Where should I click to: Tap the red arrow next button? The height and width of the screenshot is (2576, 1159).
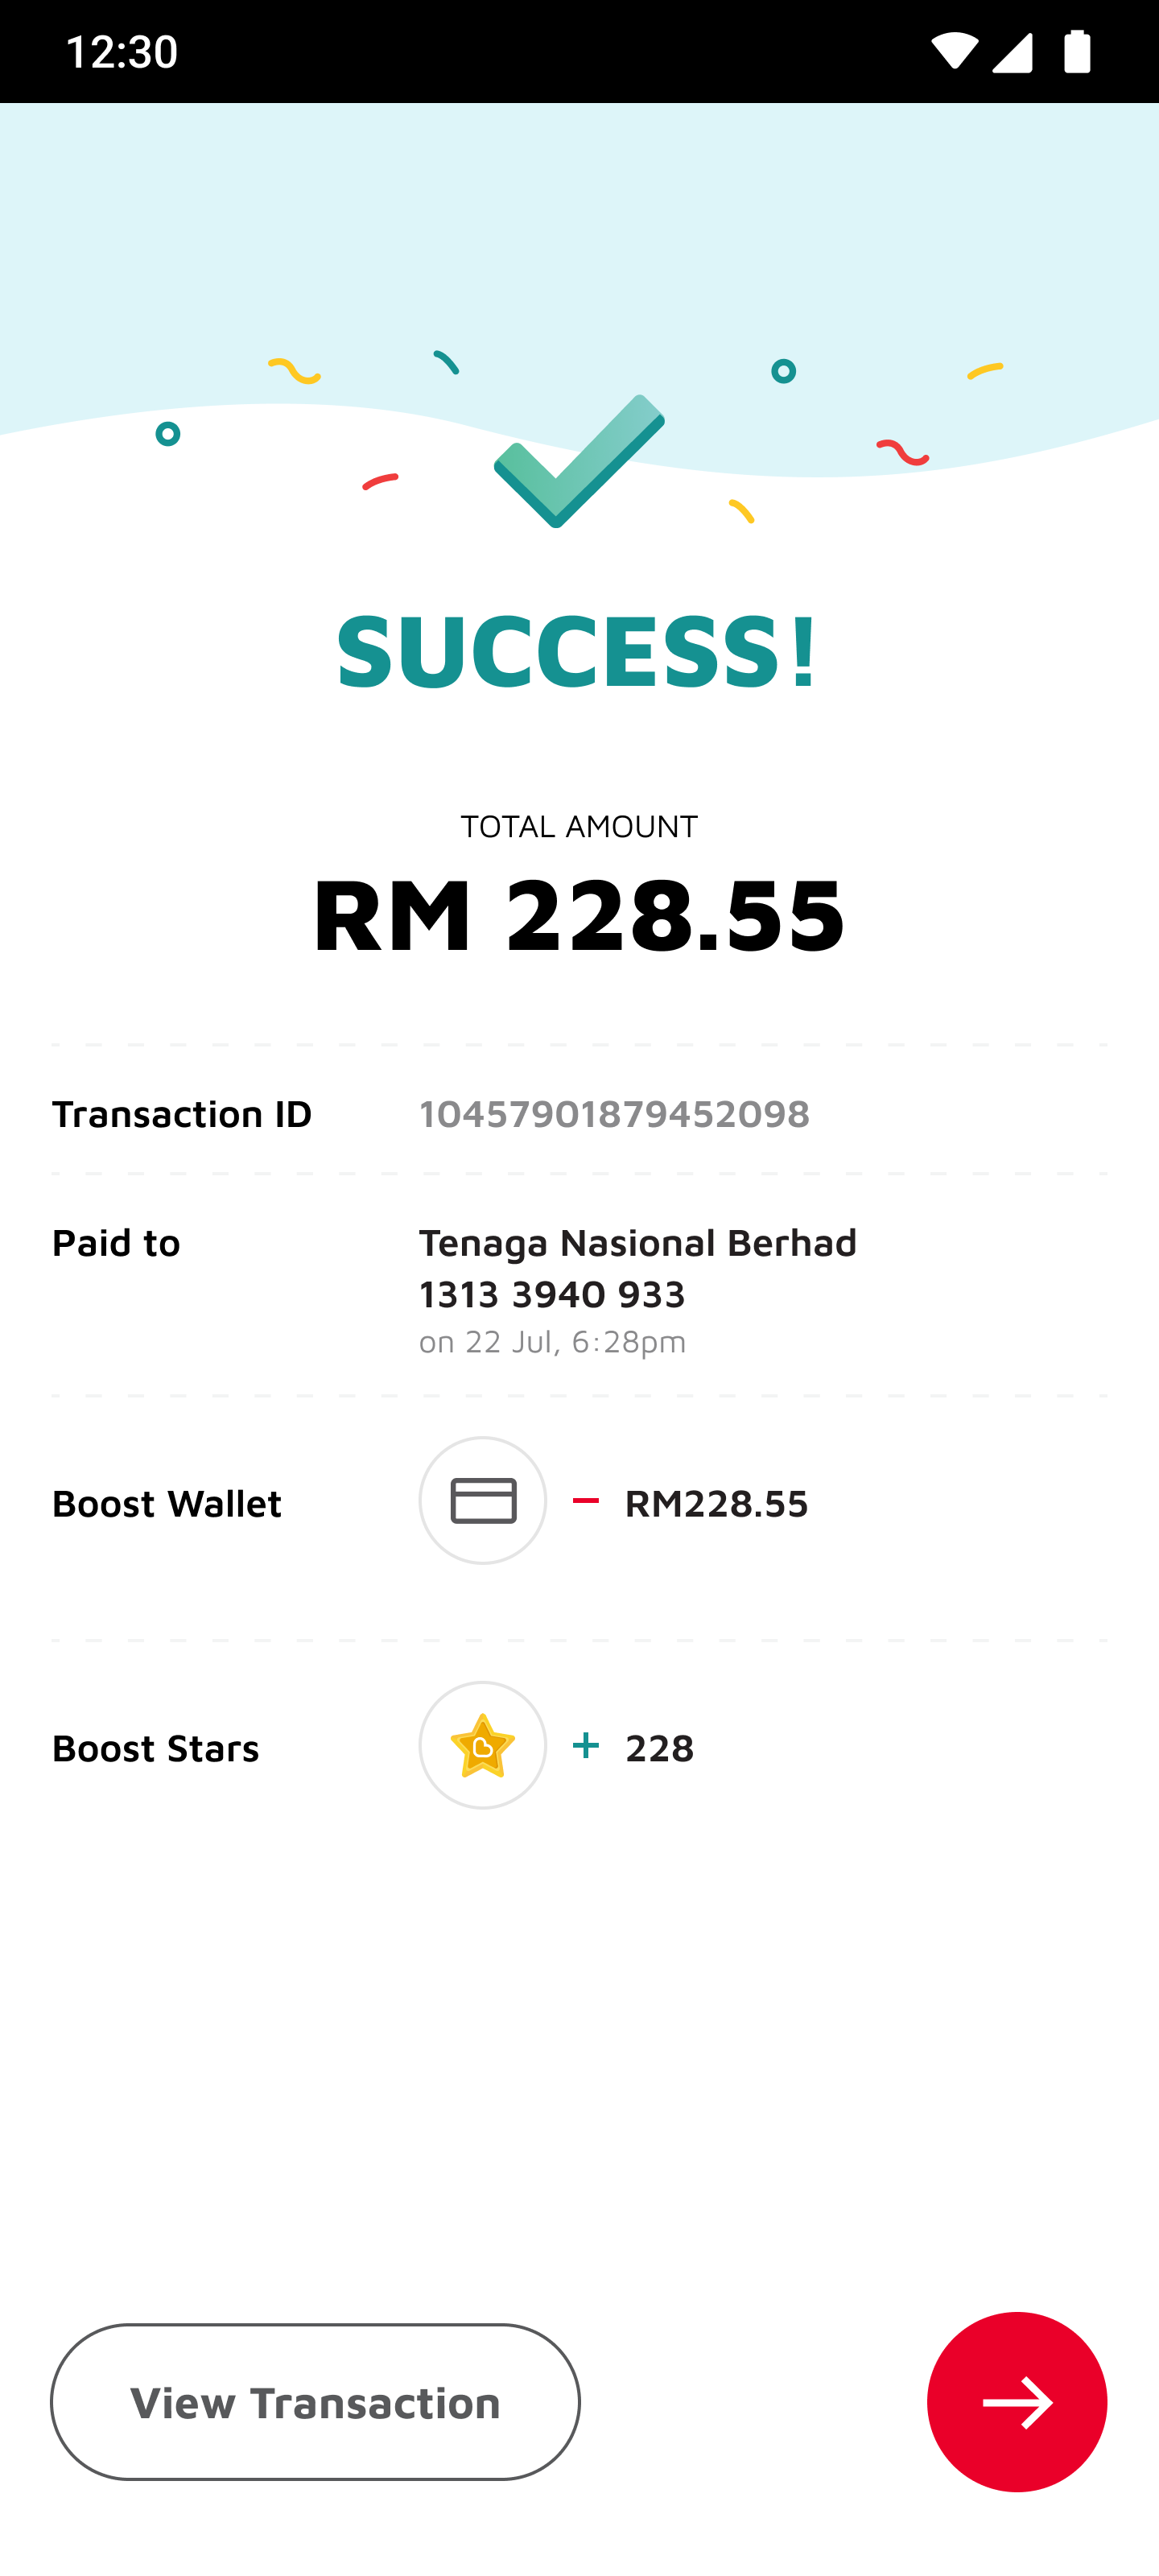click(1016, 2401)
